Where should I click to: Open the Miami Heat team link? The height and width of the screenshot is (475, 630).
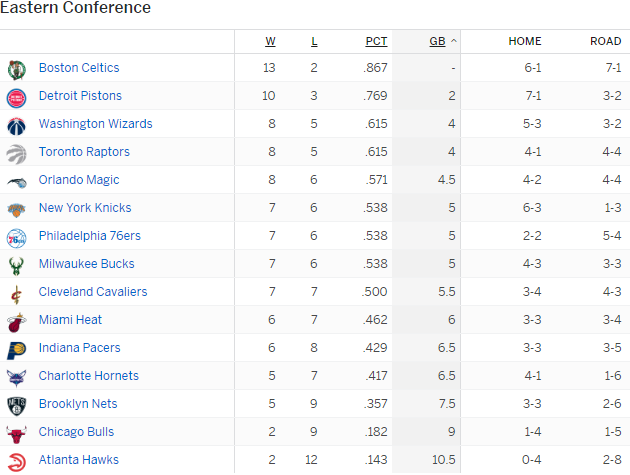pos(70,320)
